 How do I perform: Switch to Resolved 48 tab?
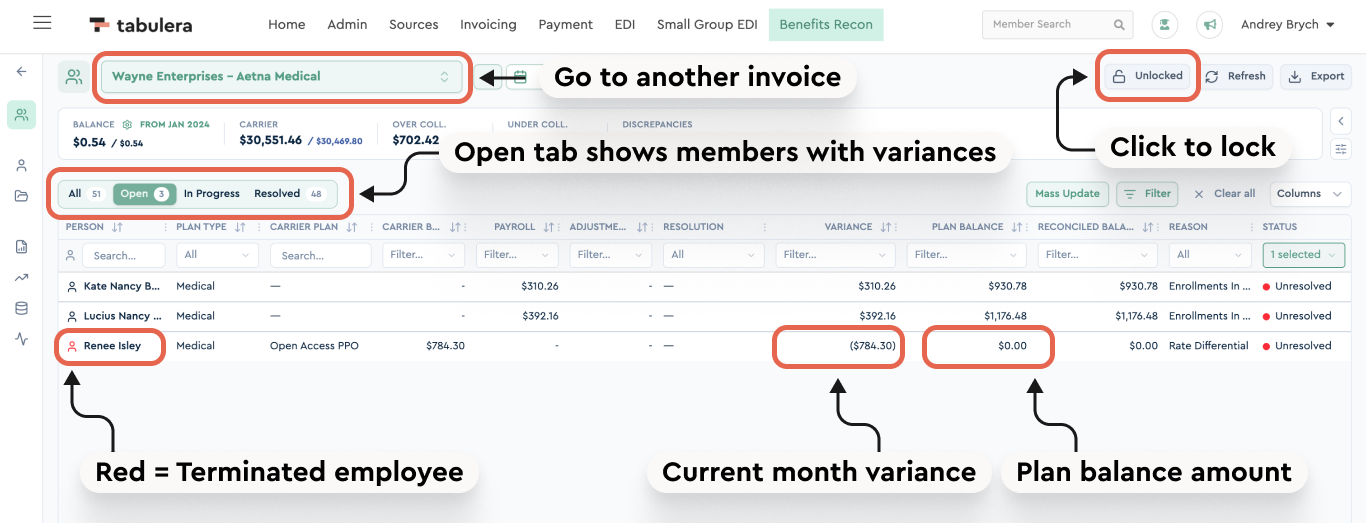point(290,194)
